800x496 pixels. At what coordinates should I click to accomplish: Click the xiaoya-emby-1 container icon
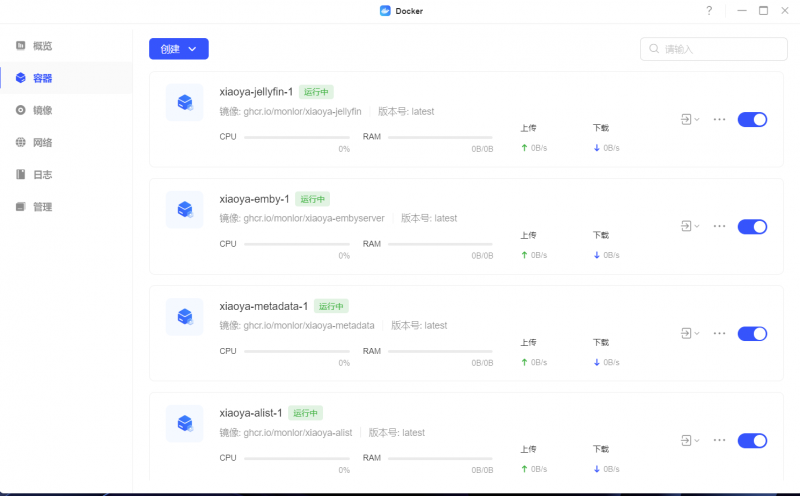185,209
